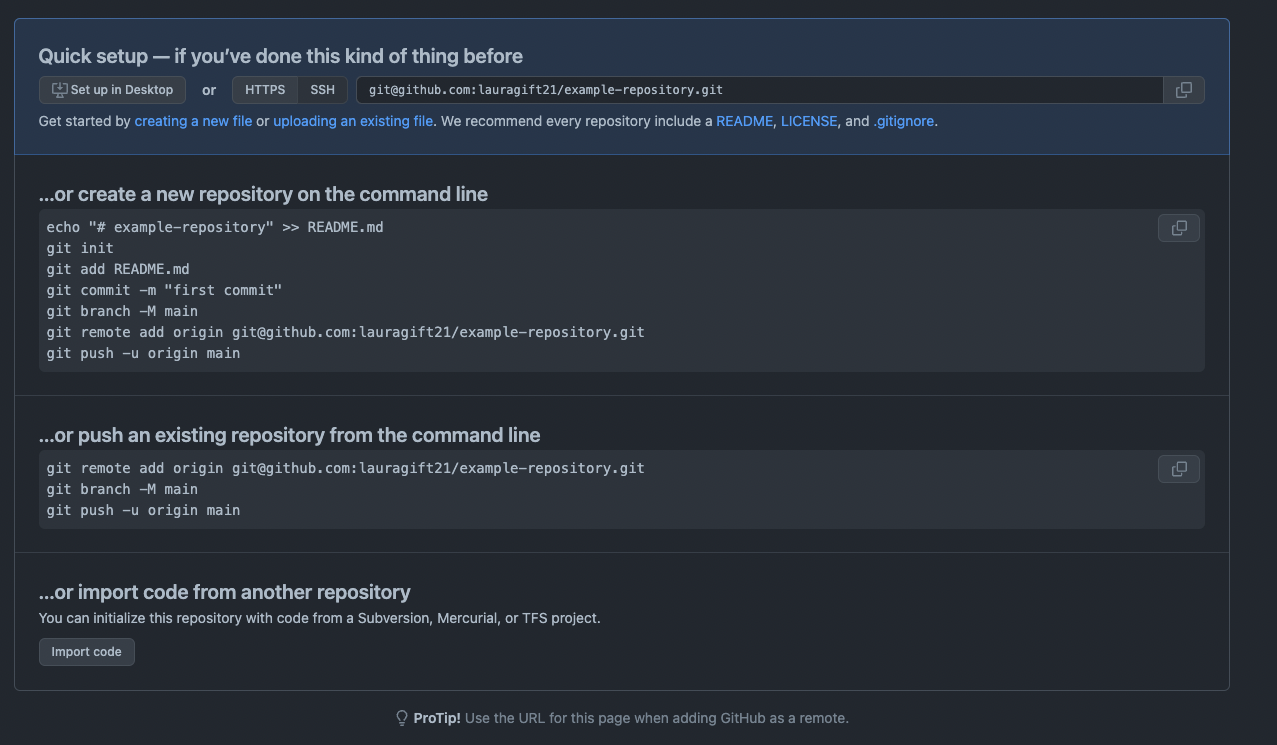Copy the push existing repository commands
This screenshot has height=745, width=1277.
1178,469
